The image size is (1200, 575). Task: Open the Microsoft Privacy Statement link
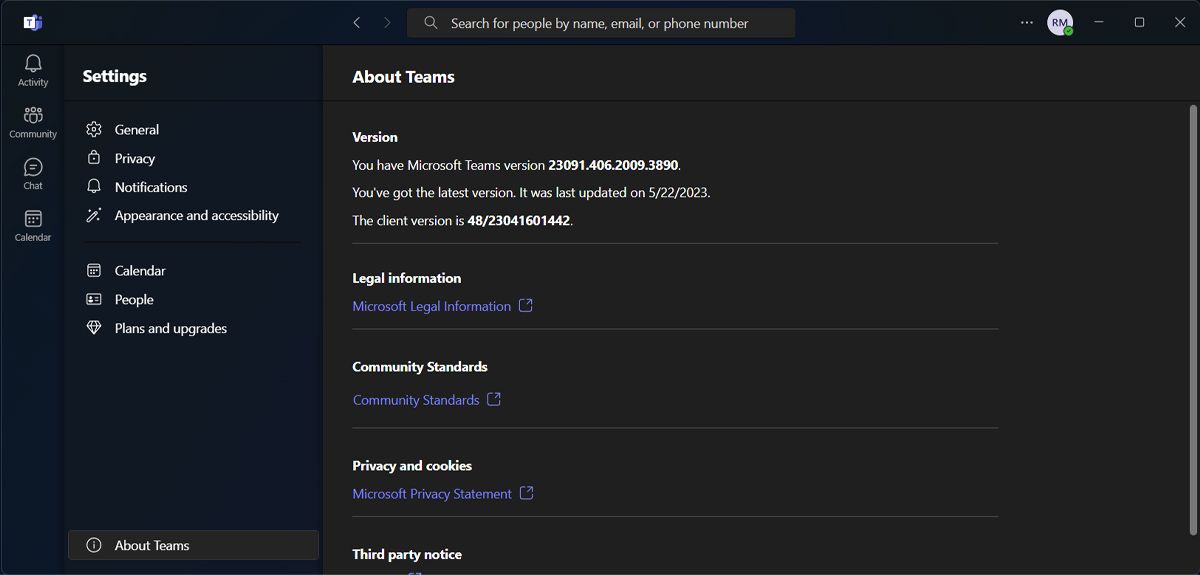[x=432, y=494]
